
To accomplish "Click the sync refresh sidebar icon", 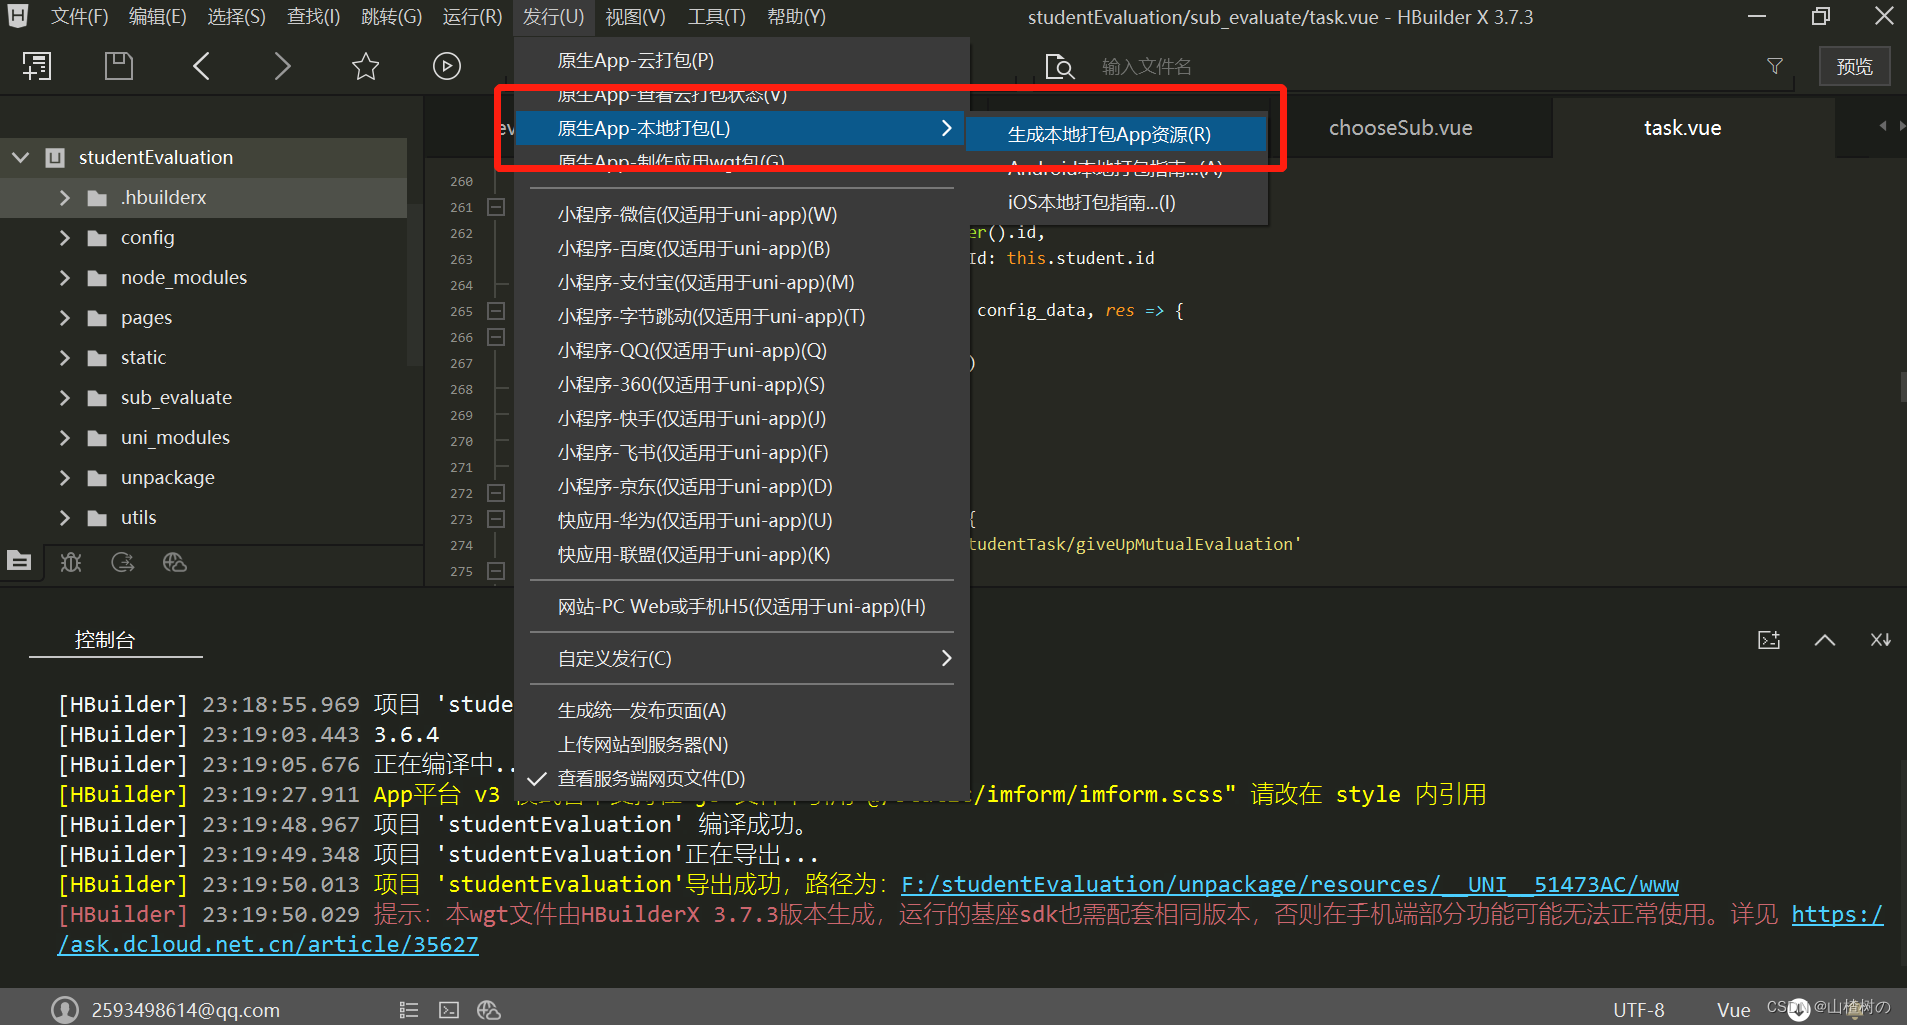I will 123,562.
